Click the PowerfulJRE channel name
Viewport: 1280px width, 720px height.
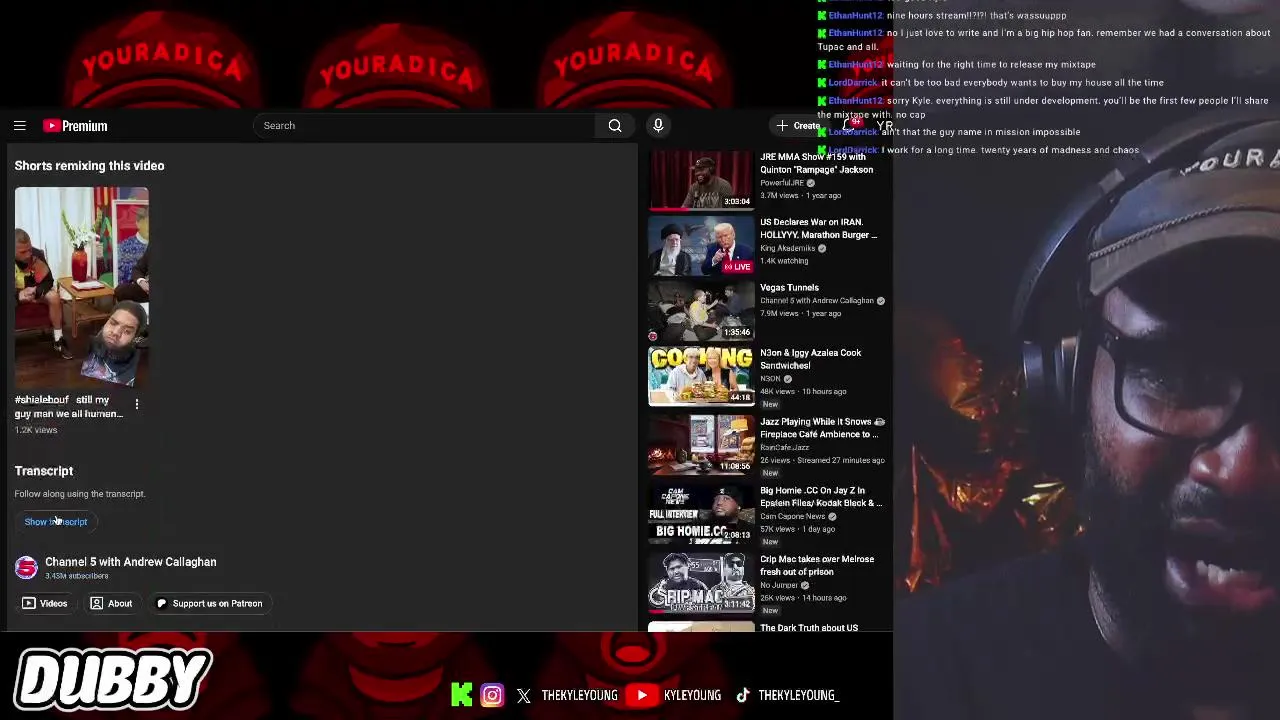pyautogui.click(x=782, y=183)
